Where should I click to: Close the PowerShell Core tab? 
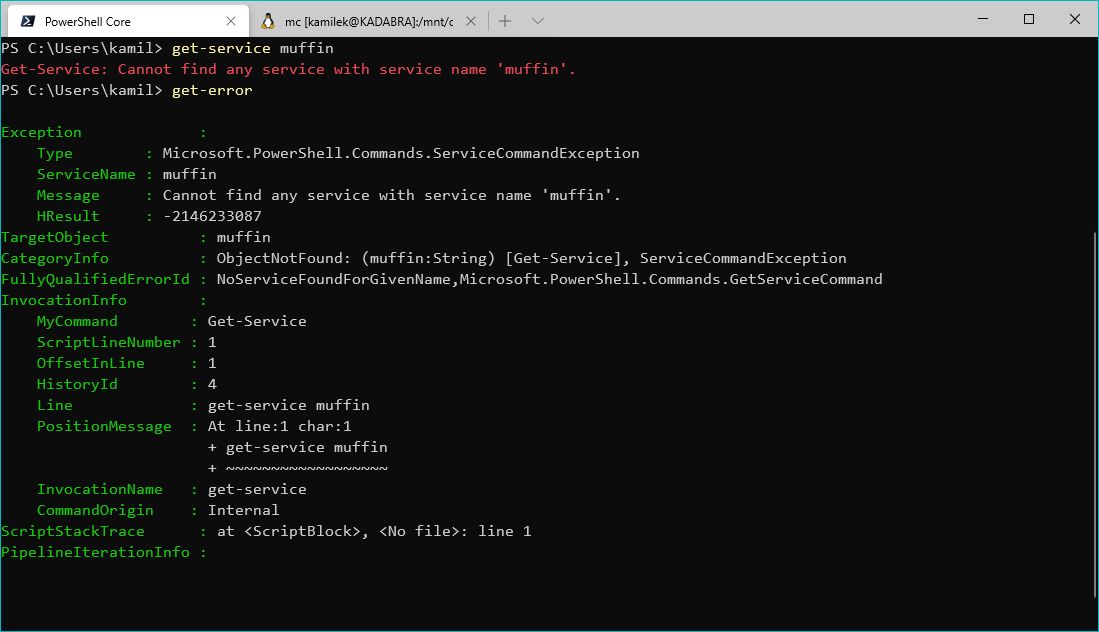point(232,21)
